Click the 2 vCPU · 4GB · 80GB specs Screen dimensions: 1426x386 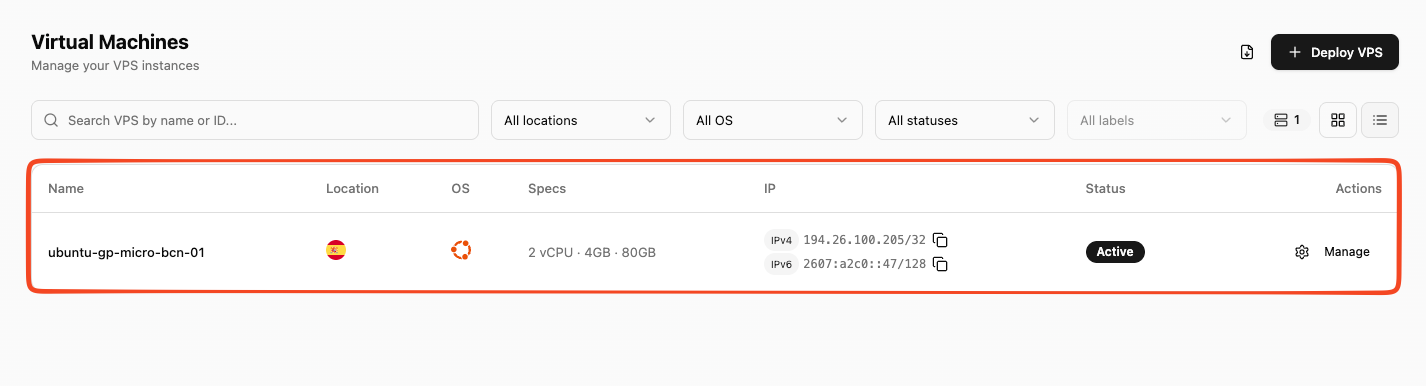click(592, 252)
